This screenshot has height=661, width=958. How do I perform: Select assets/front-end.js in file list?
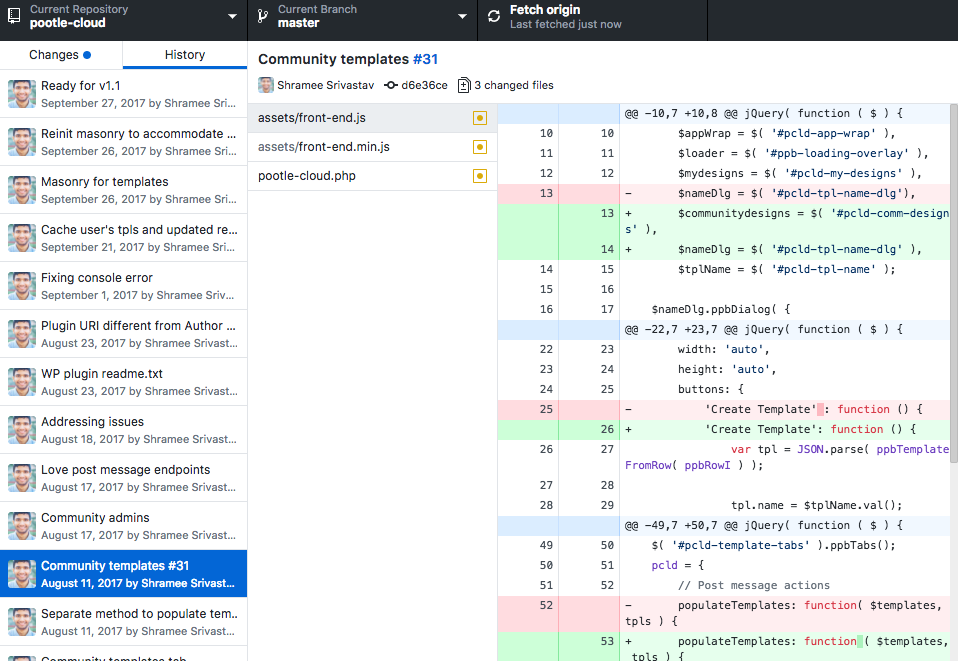tap(372, 118)
